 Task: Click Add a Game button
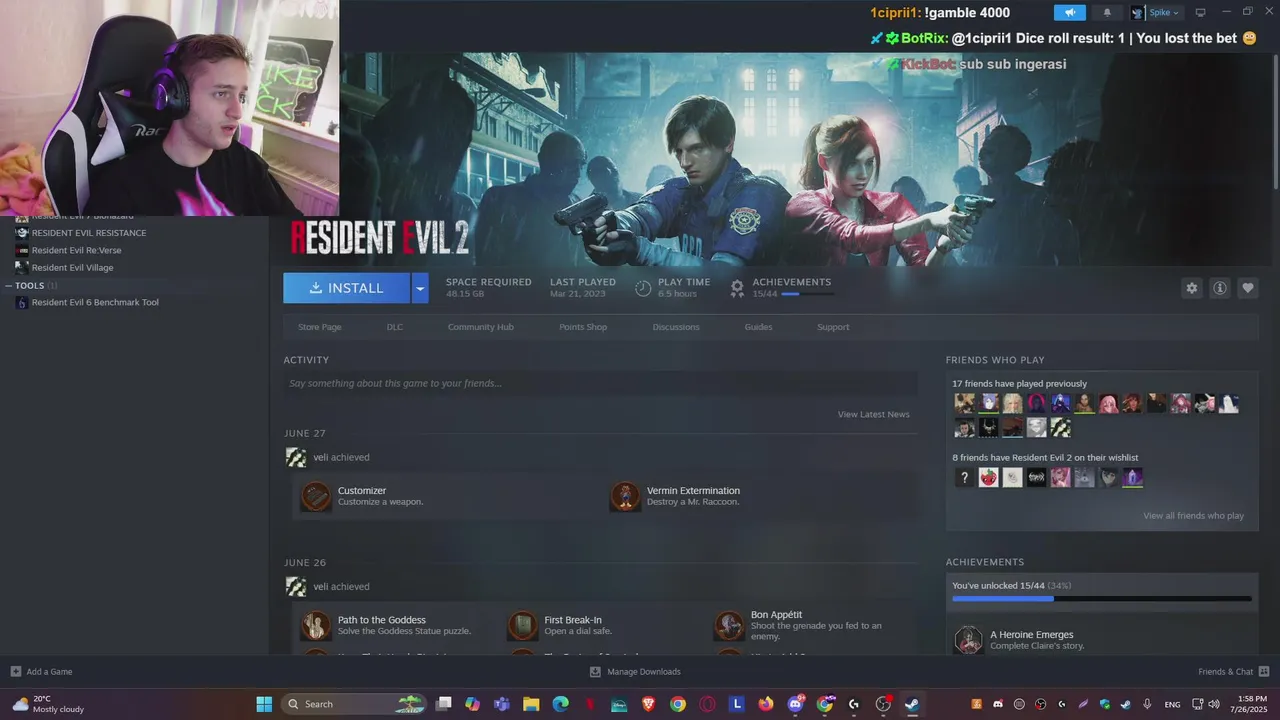pyautogui.click(x=41, y=672)
